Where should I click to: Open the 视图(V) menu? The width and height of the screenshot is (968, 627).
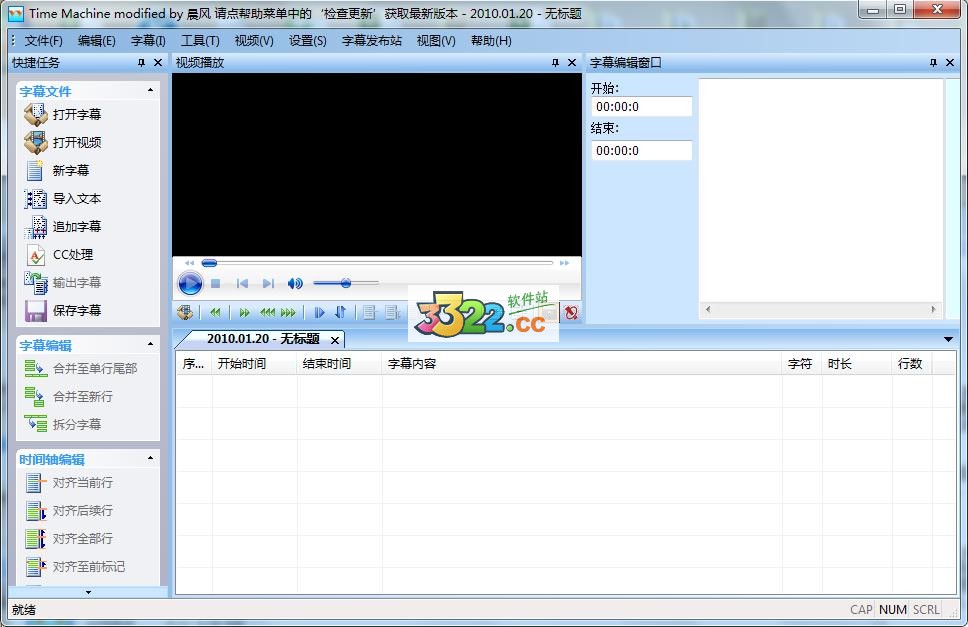pyautogui.click(x=436, y=41)
